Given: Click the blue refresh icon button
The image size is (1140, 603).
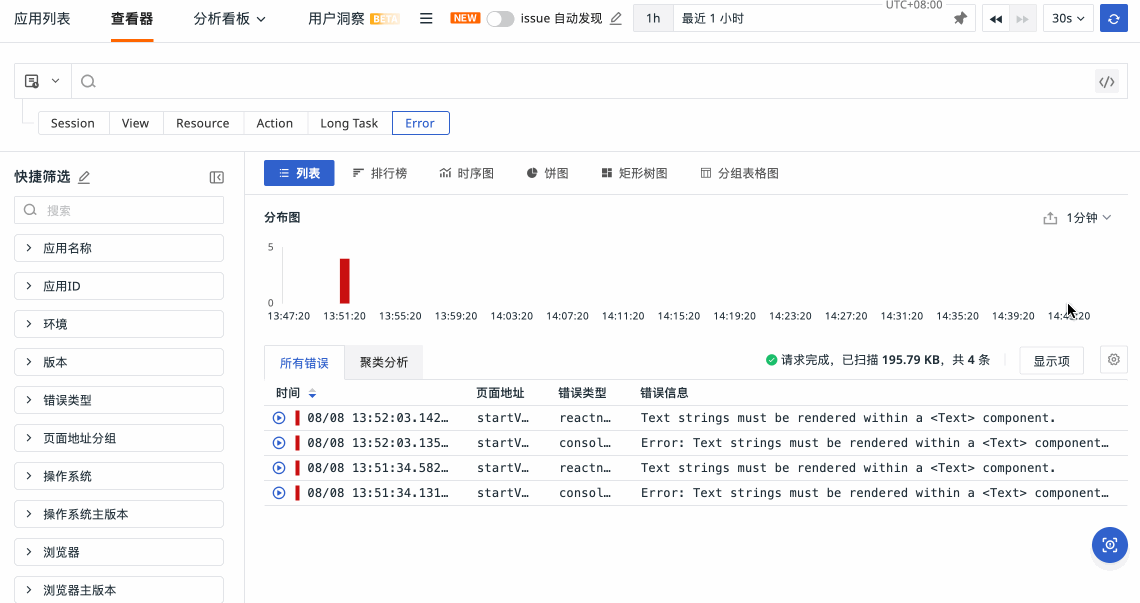Looking at the screenshot, I should tap(1113, 19).
